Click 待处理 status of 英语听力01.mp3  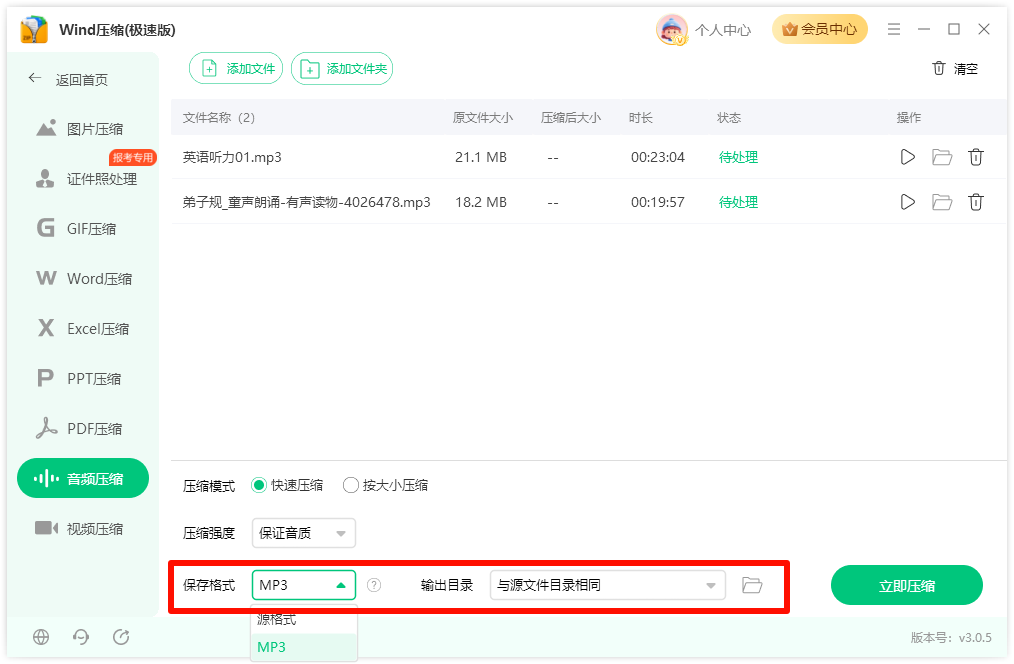(739, 157)
